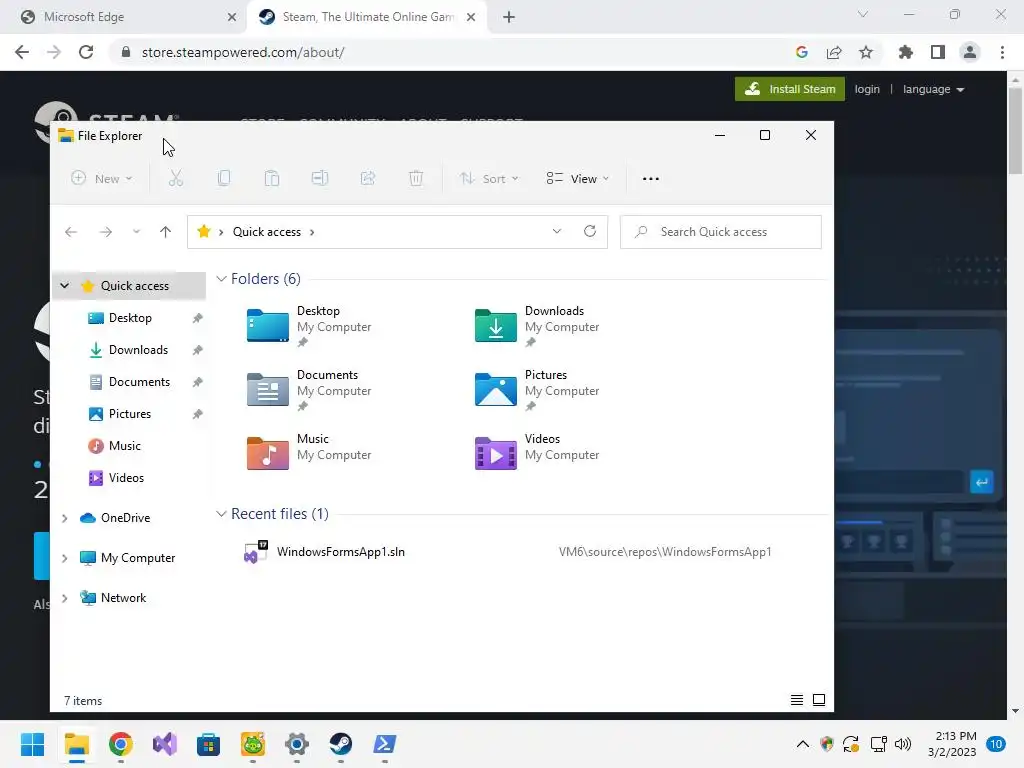Collapse the Recent files (1) group

pos(221,514)
